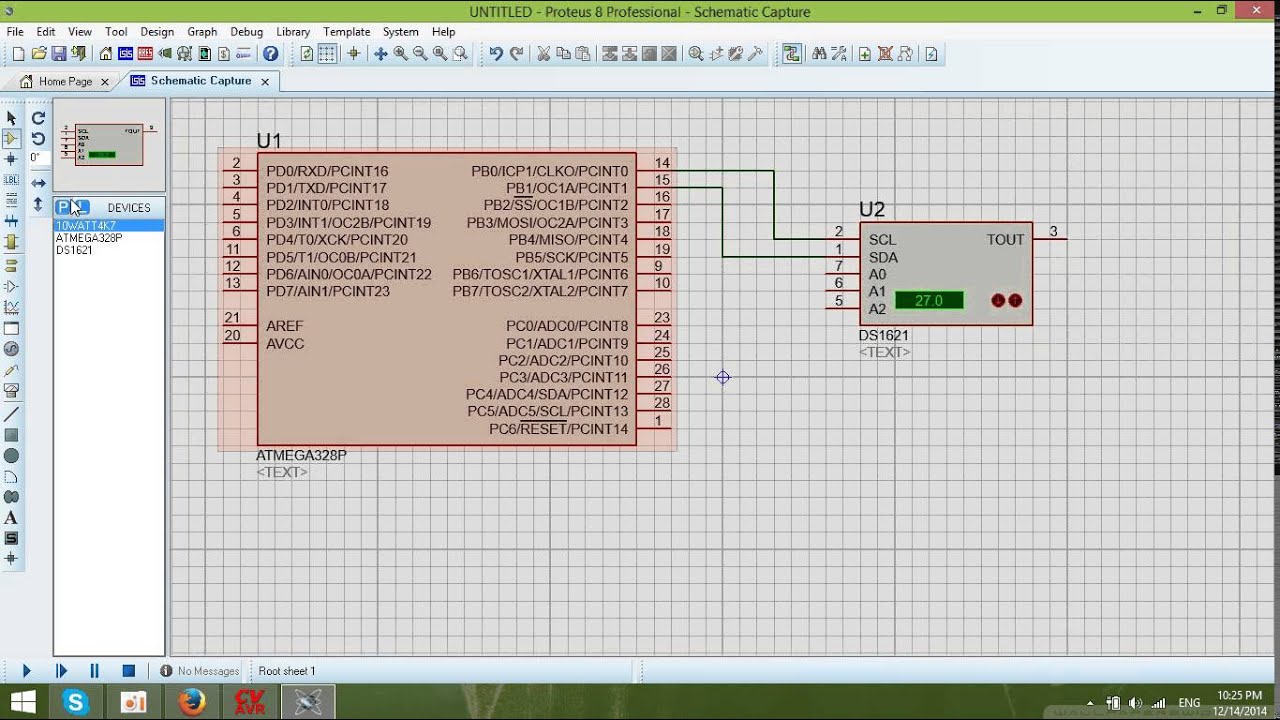Click the U1 ATMEGA328P component body
The width and height of the screenshot is (1280, 720).
pyautogui.click(x=446, y=299)
